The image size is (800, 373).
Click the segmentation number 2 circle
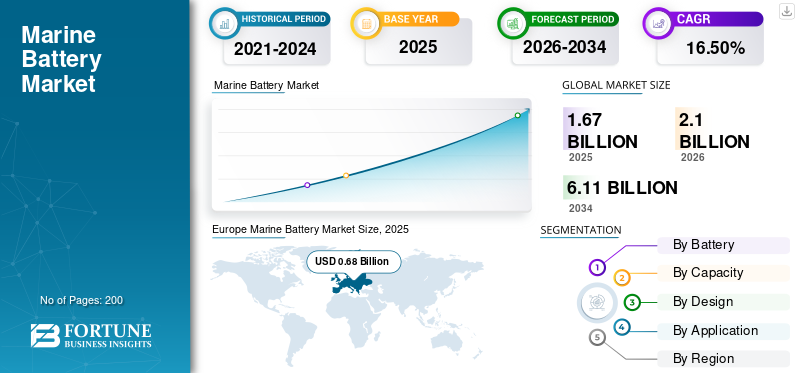click(622, 278)
